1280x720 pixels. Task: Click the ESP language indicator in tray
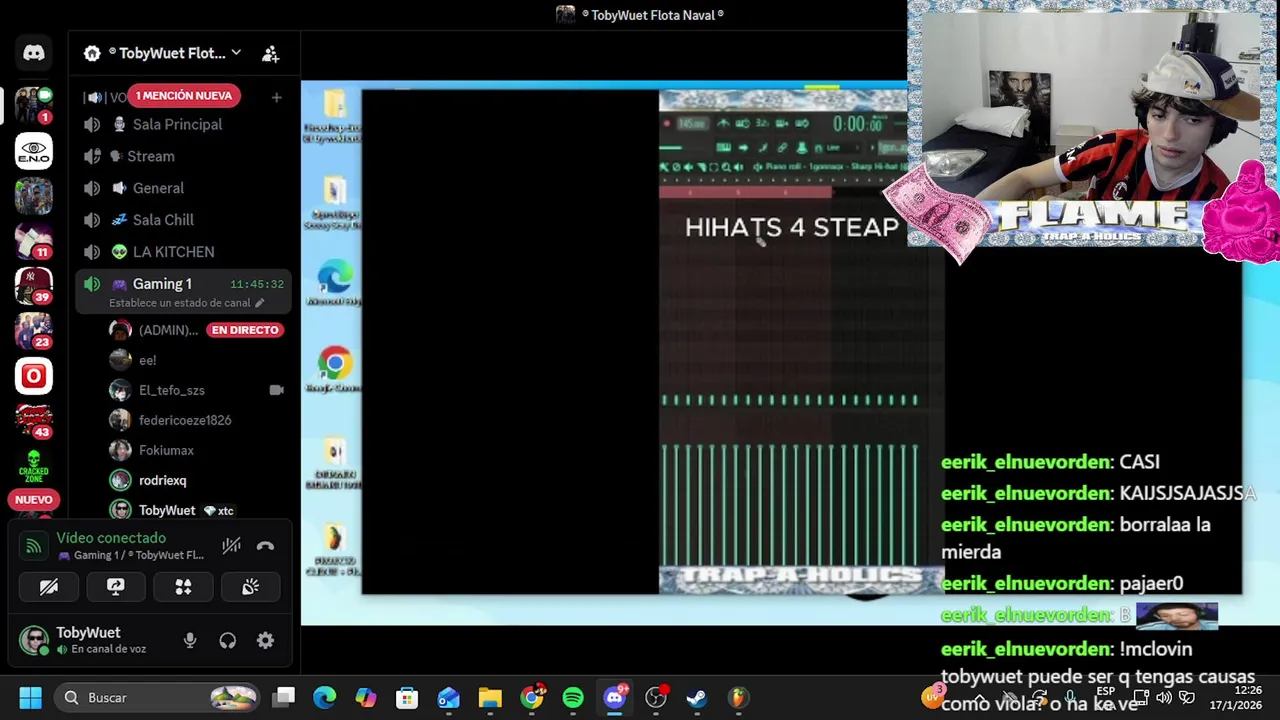tap(1105, 697)
